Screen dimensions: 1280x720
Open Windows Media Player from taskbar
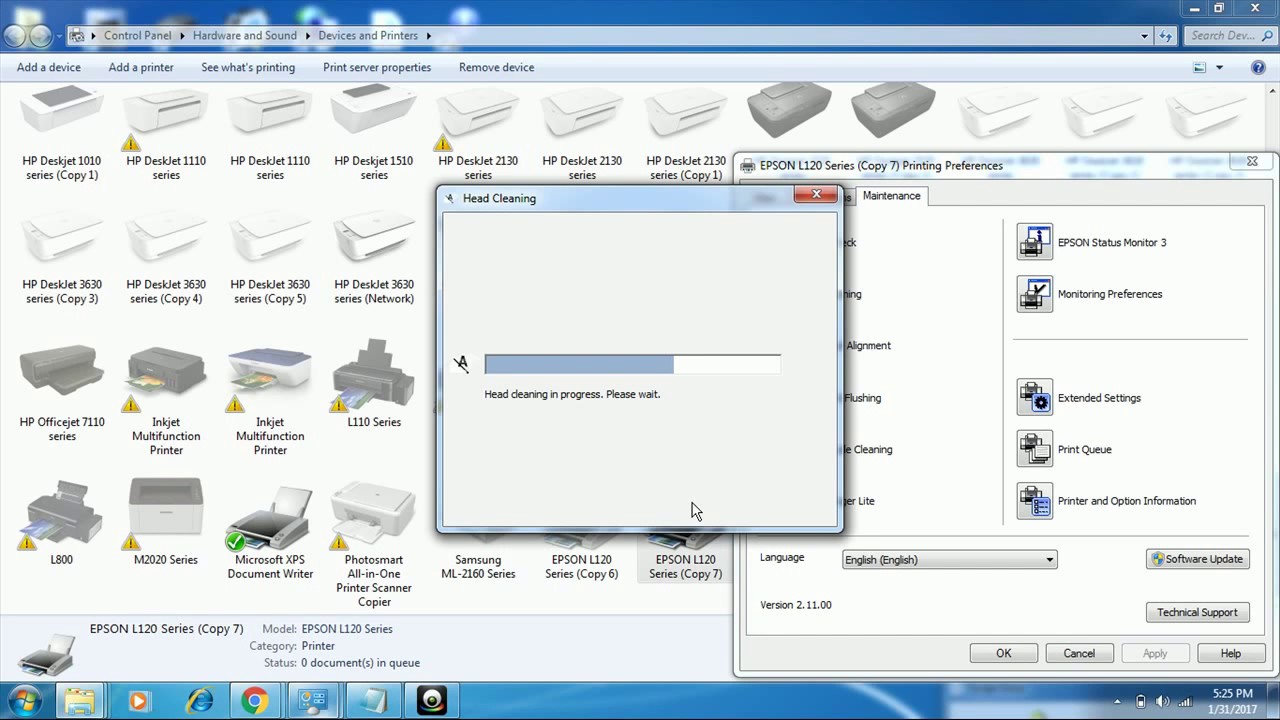pyautogui.click(x=138, y=701)
